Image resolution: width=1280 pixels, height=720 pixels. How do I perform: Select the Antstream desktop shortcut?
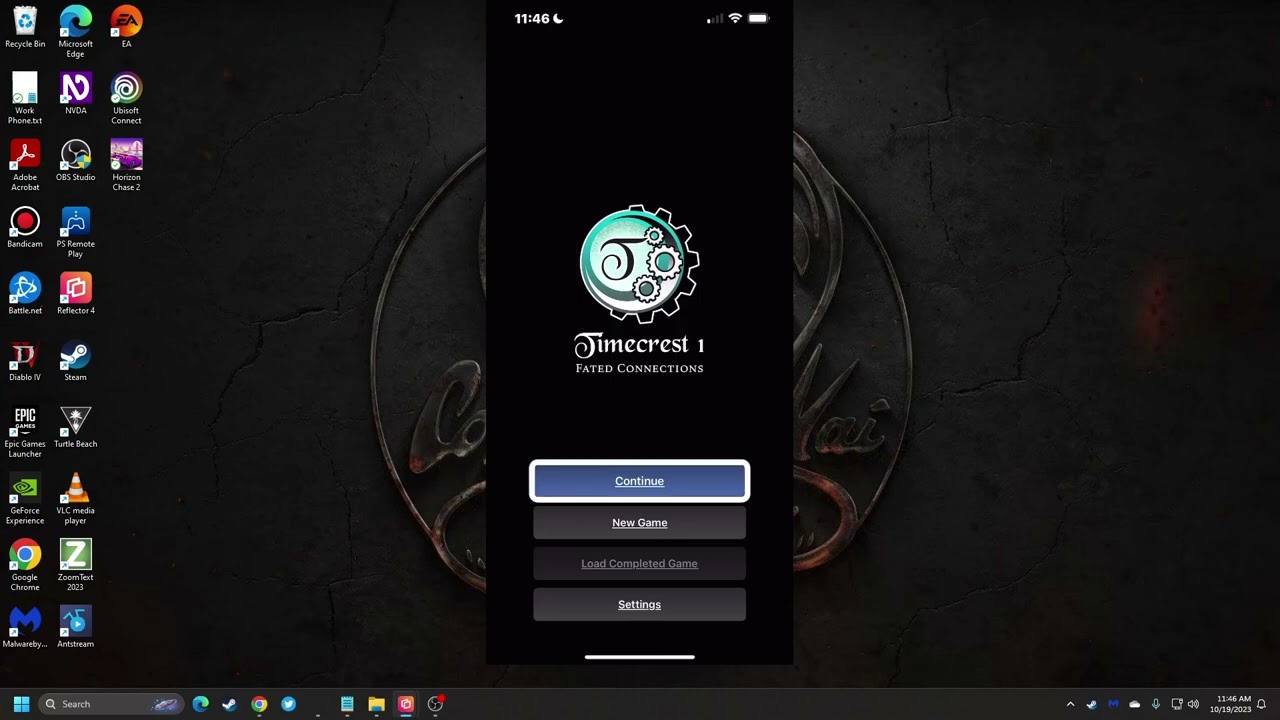pyautogui.click(x=75, y=627)
